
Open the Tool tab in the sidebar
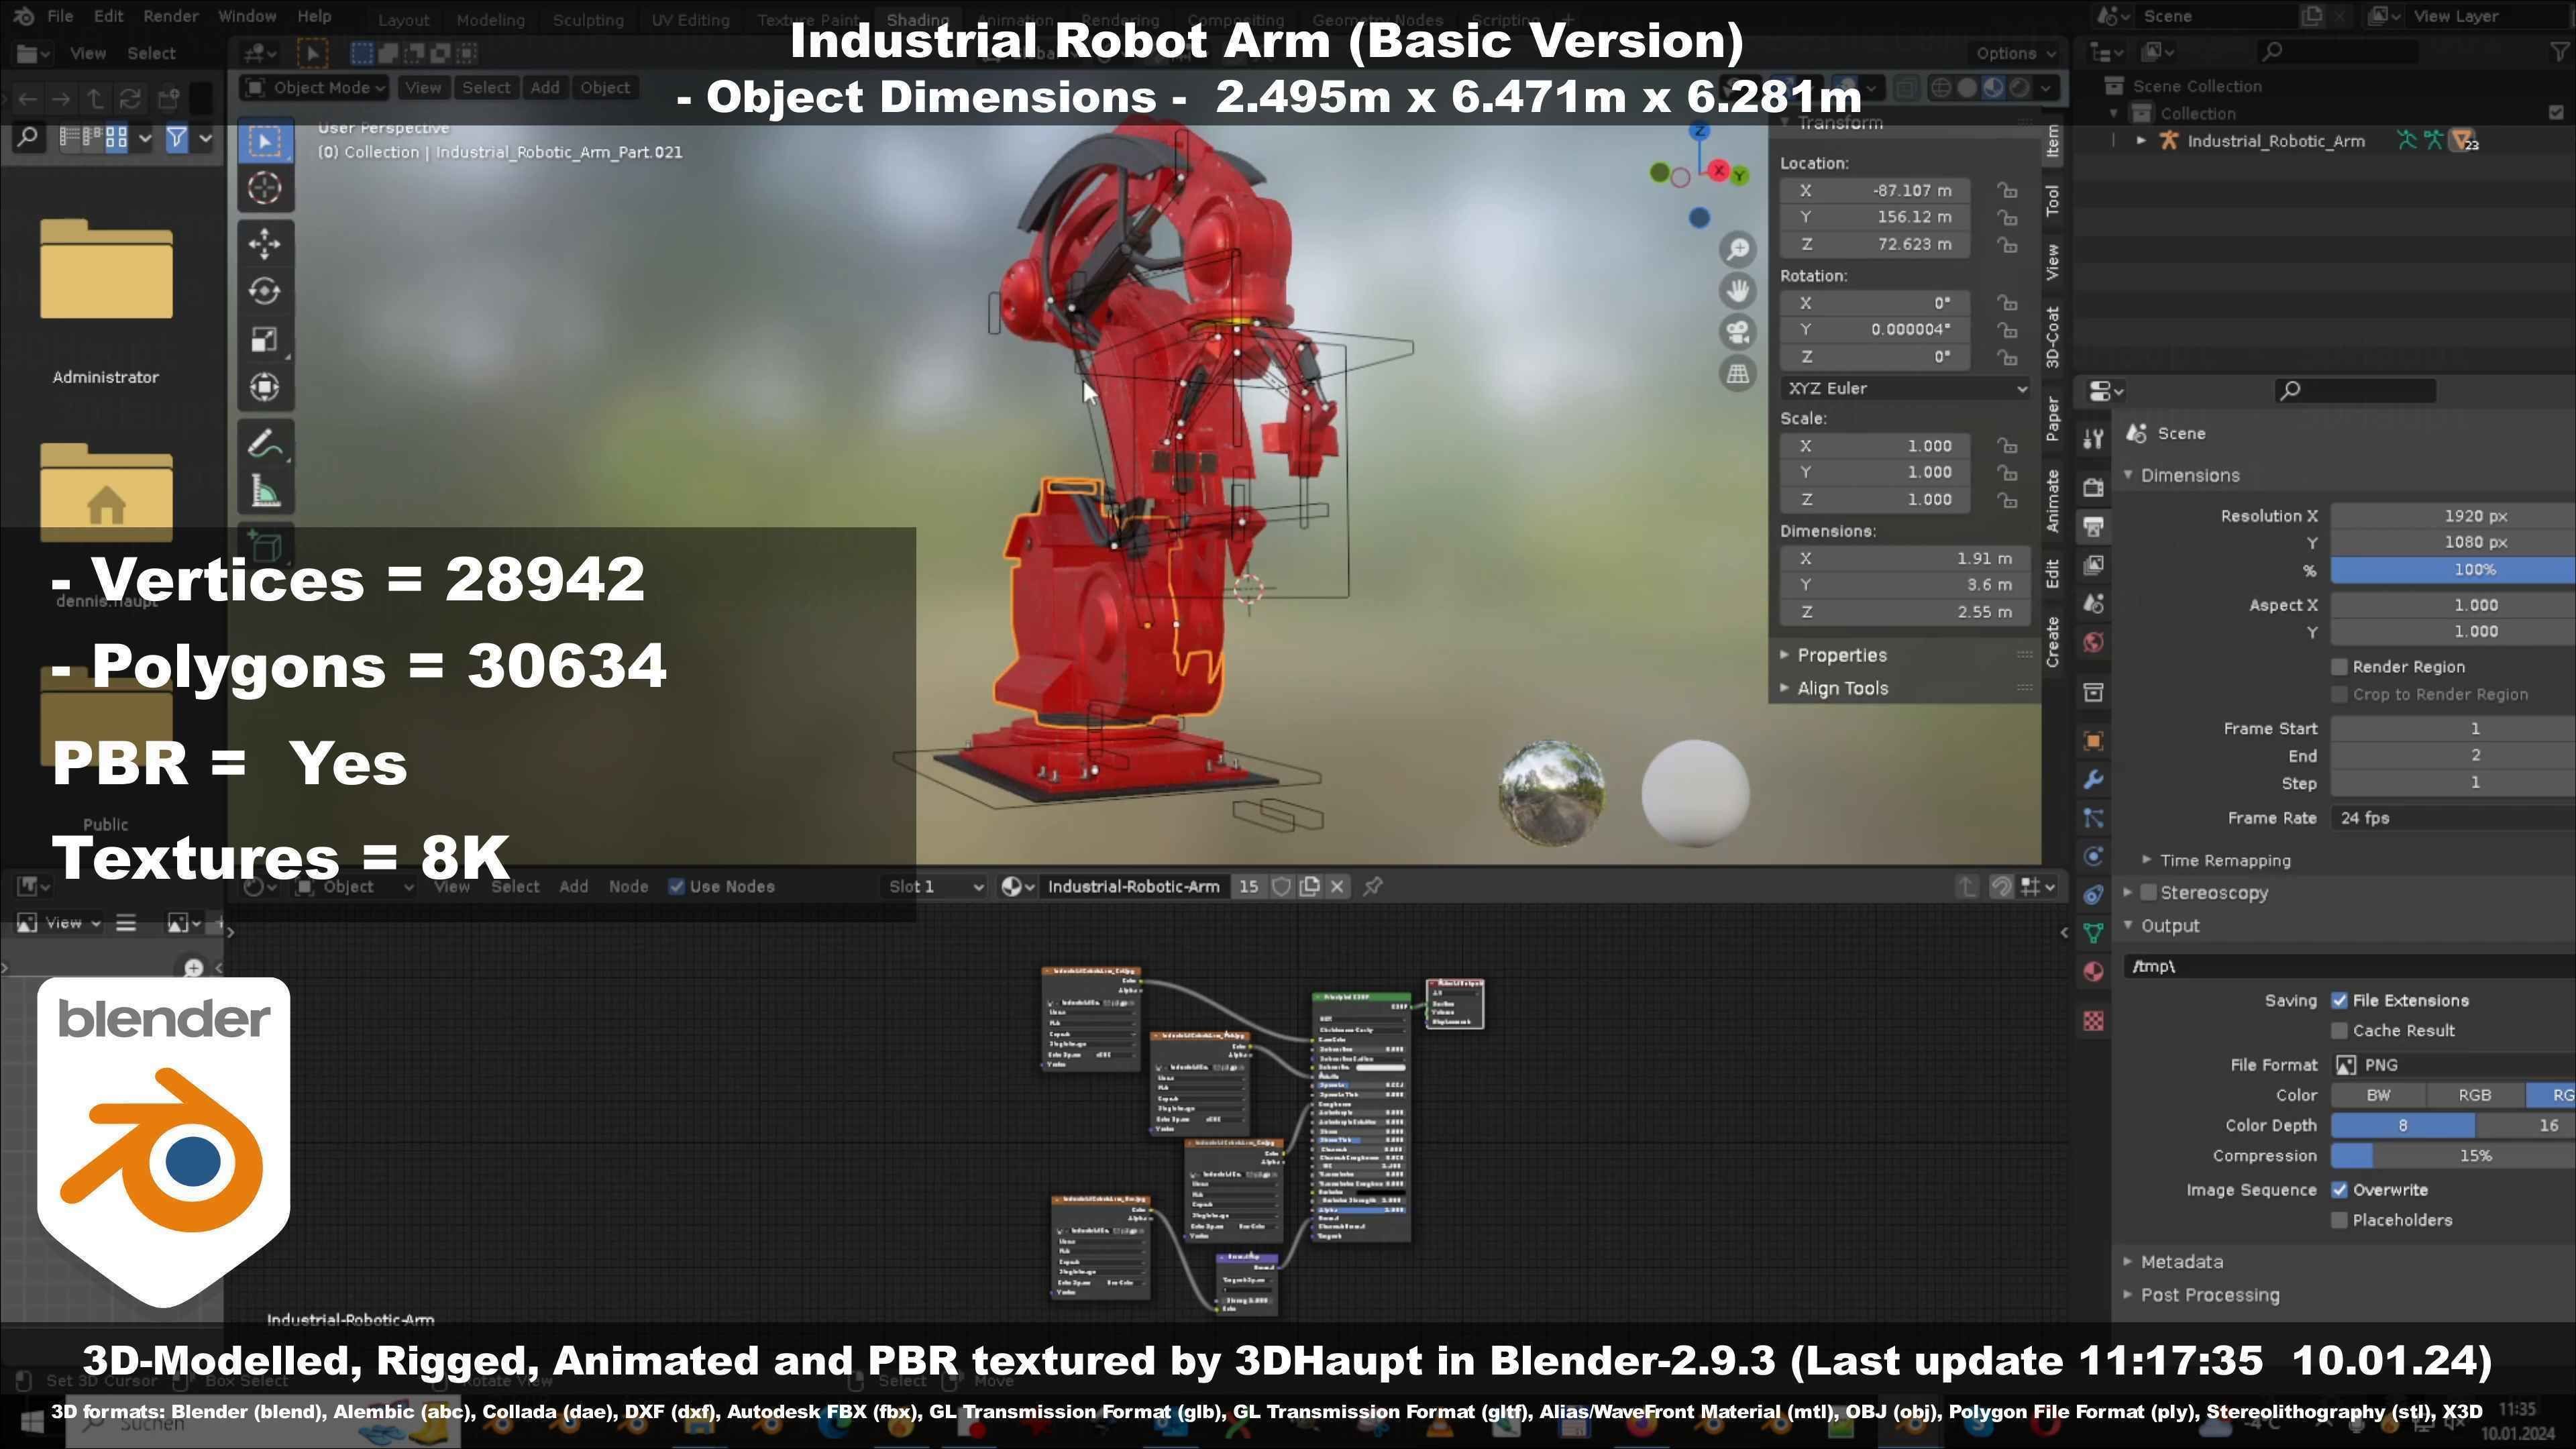[2053, 200]
